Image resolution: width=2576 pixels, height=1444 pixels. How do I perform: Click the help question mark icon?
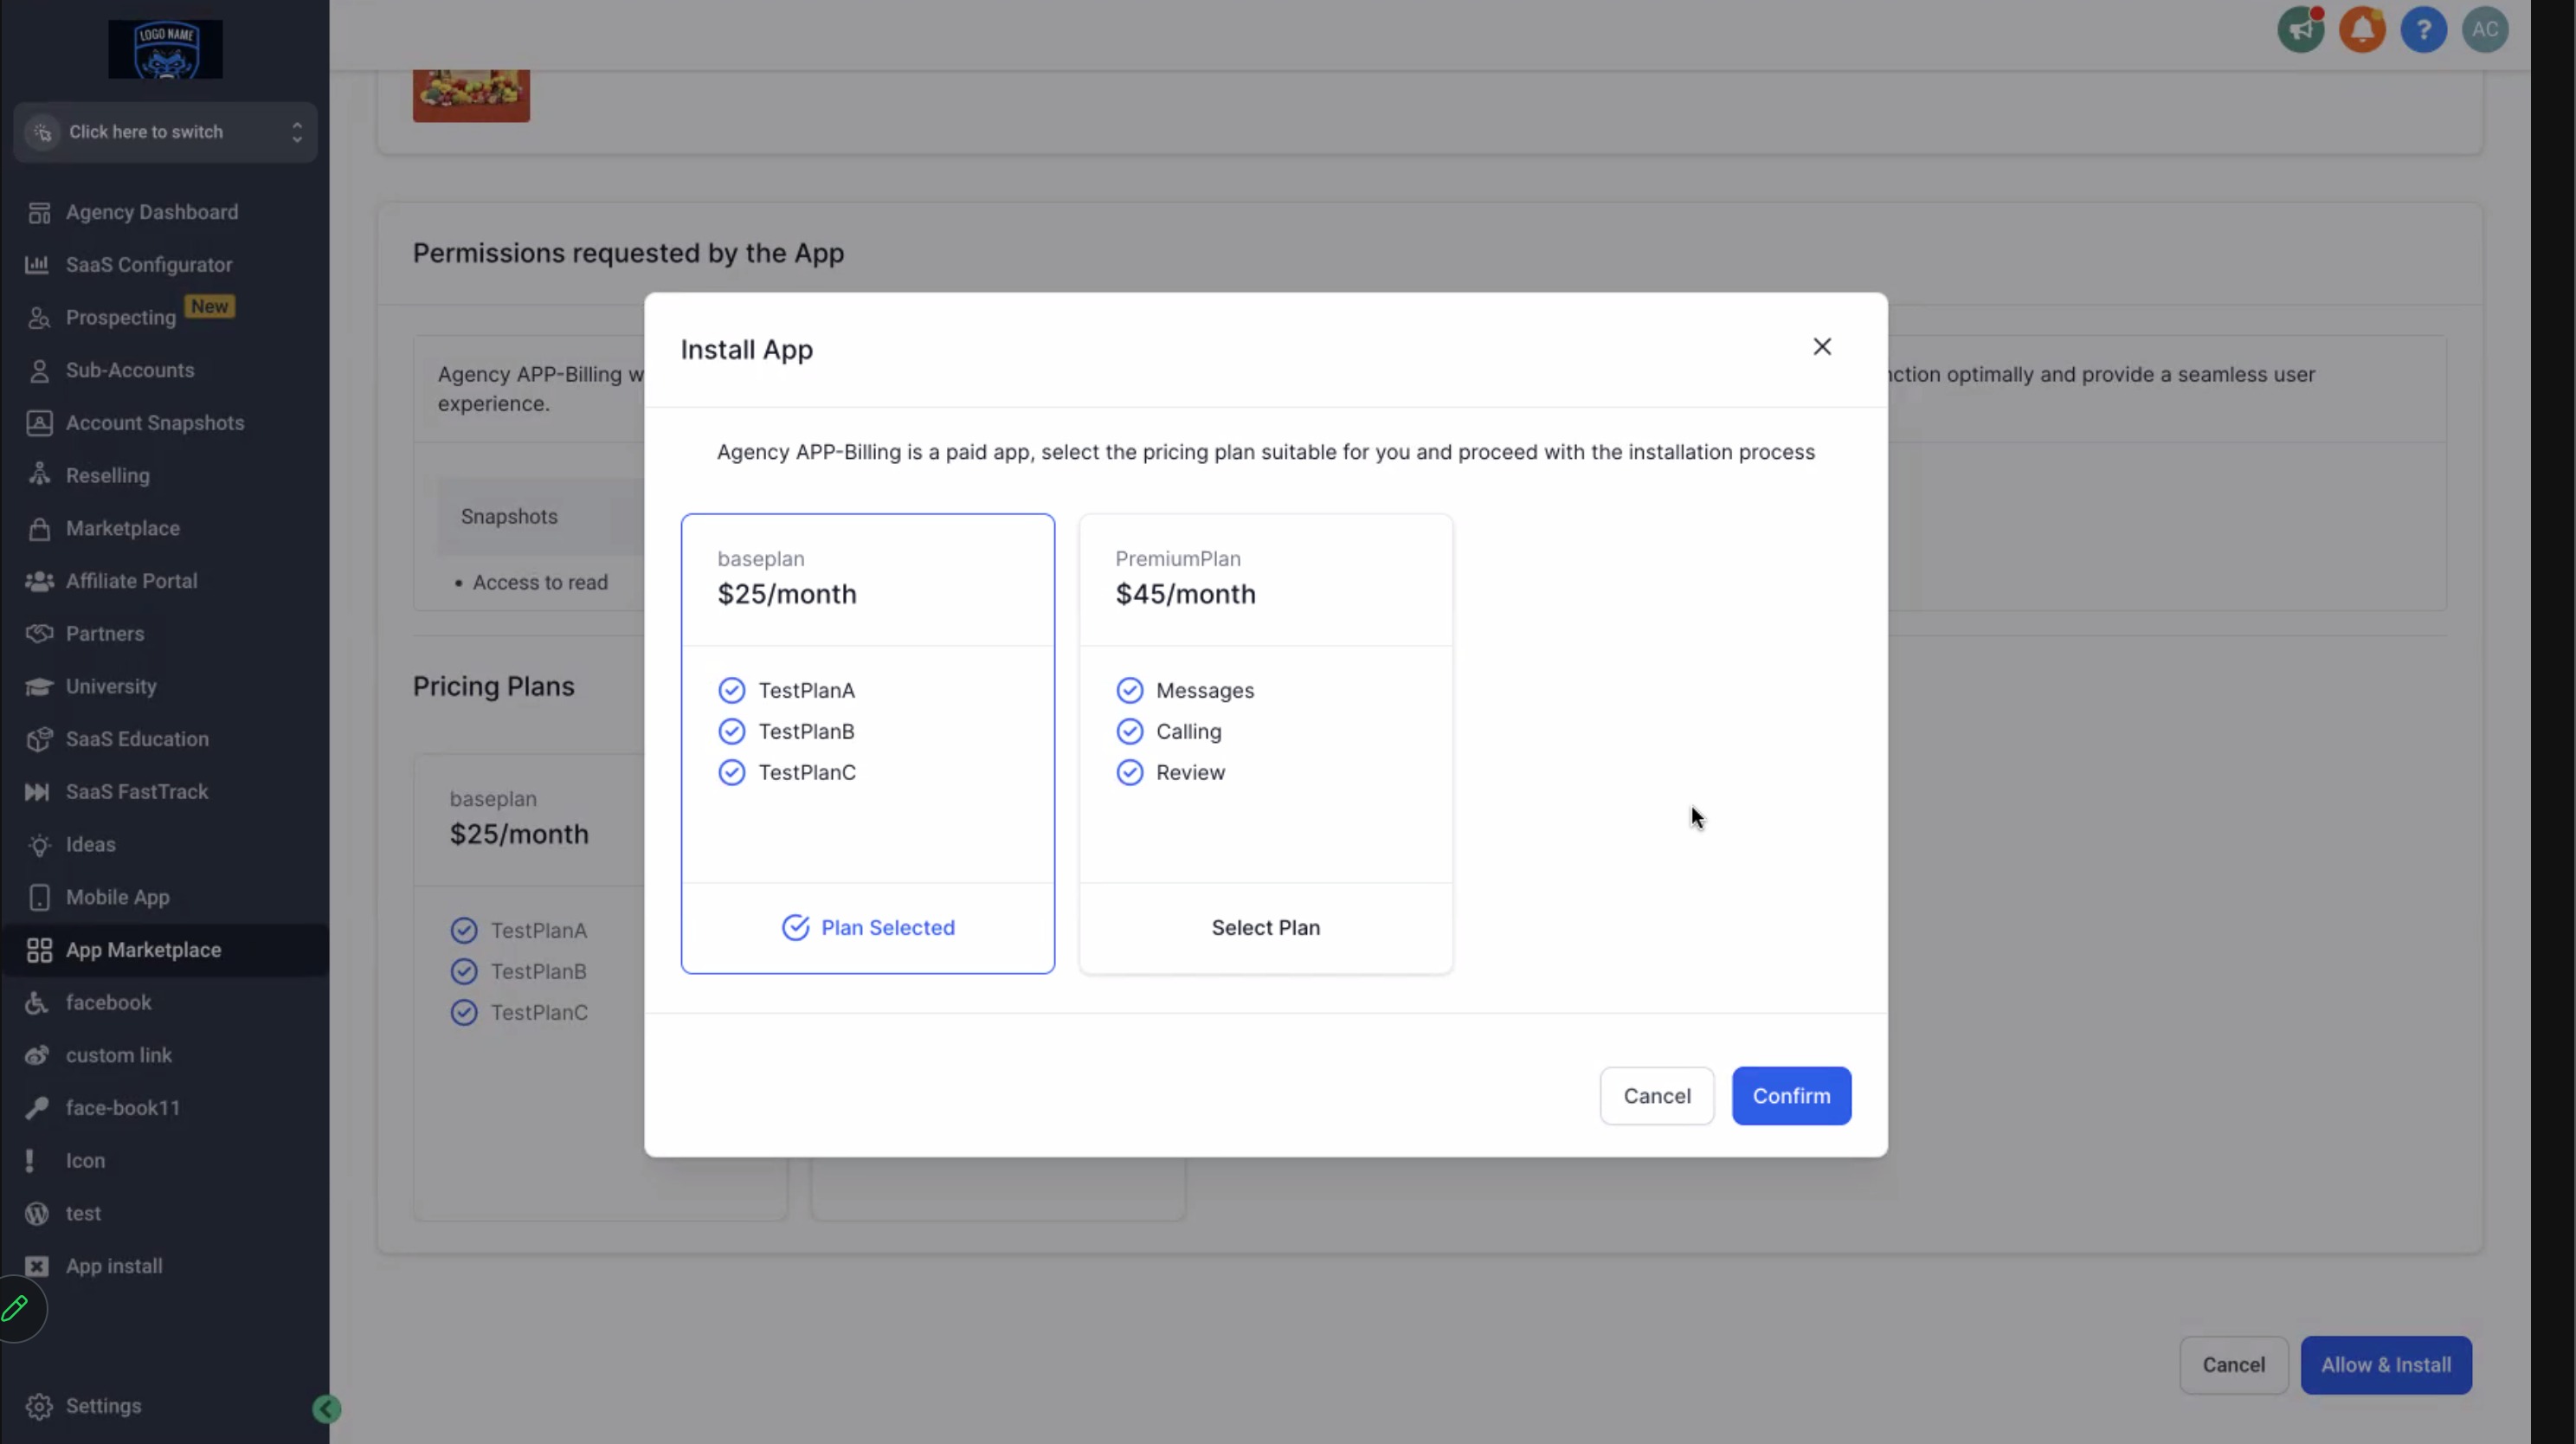2423,30
